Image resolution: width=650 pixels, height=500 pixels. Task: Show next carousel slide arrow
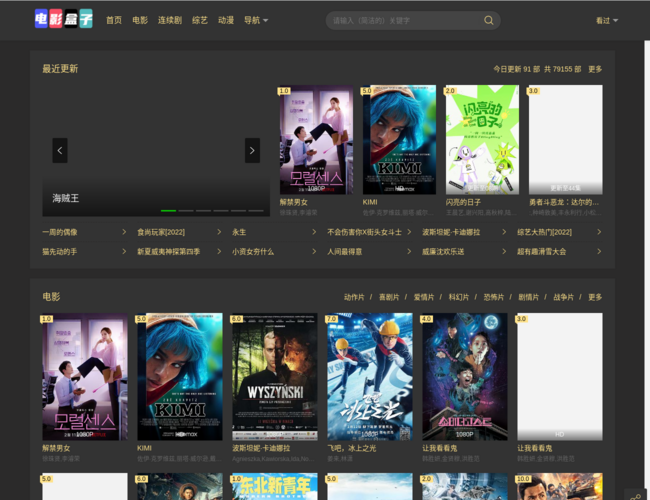(252, 150)
